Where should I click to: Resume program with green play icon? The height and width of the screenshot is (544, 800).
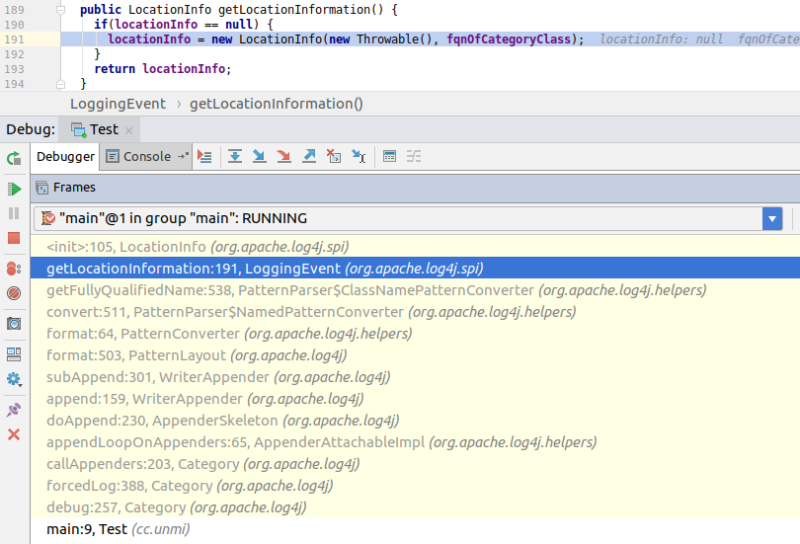click(14, 189)
